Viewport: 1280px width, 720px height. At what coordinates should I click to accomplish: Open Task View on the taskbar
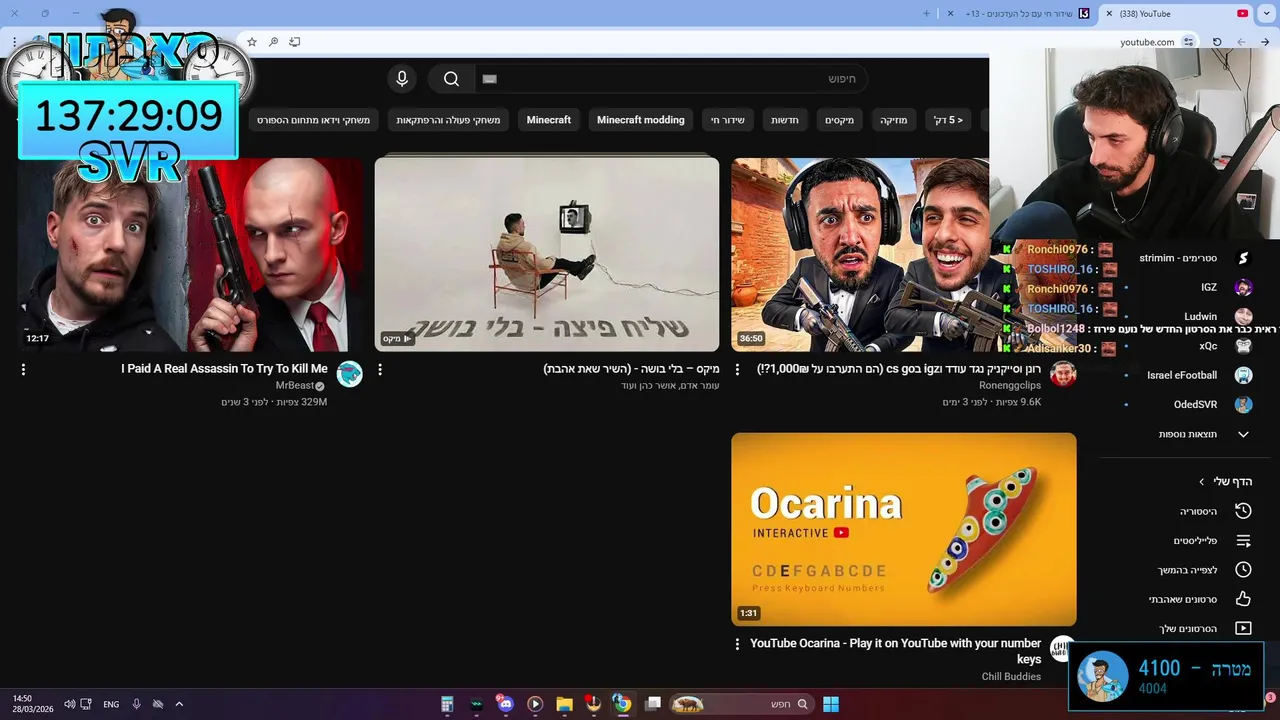point(653,704)
